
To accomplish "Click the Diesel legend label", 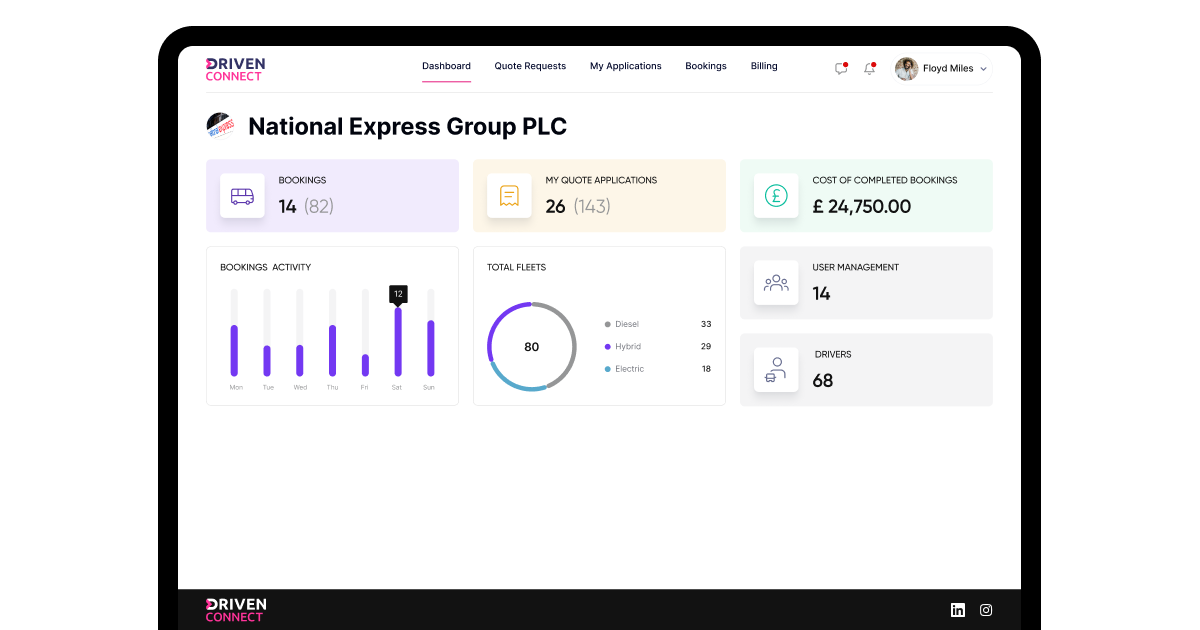I will click(627, 324).
